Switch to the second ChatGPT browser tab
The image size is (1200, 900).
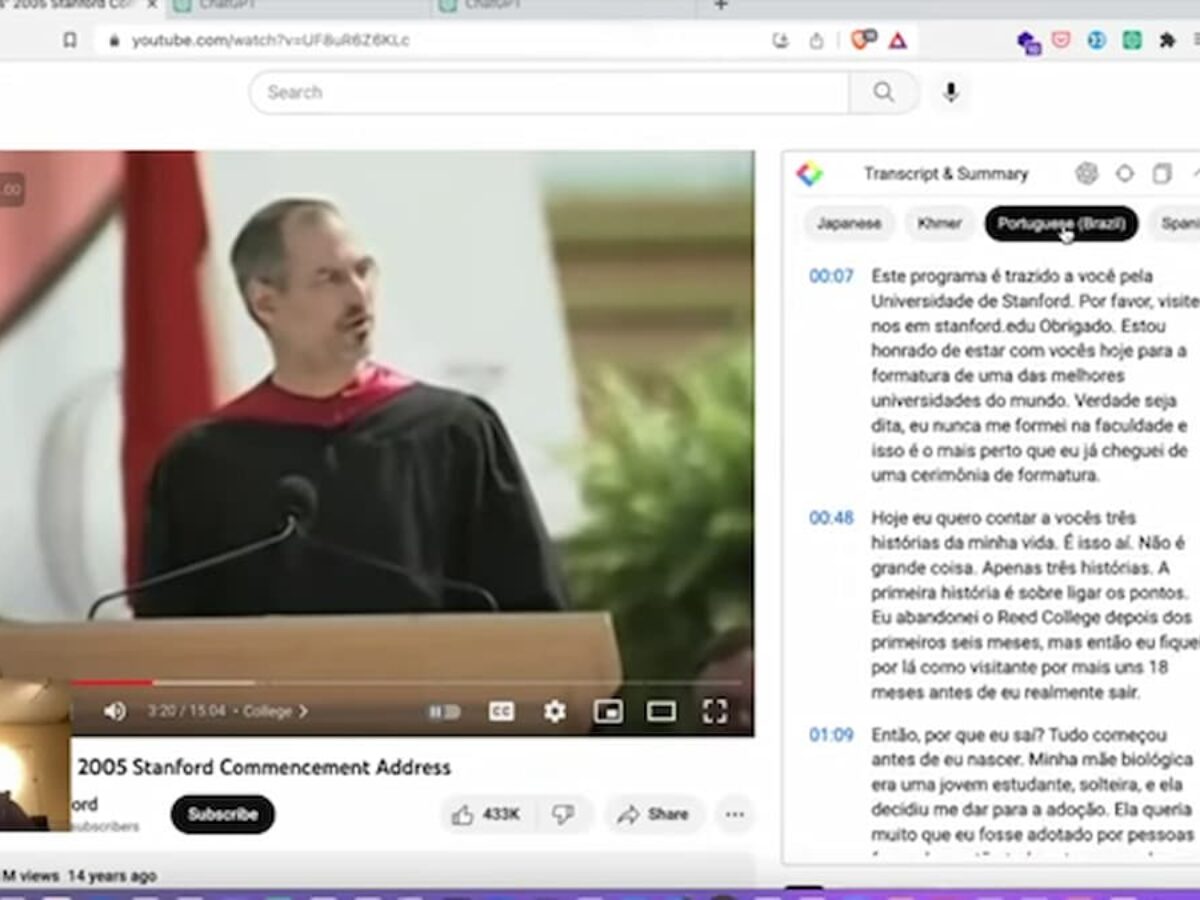tap(563, 6)
